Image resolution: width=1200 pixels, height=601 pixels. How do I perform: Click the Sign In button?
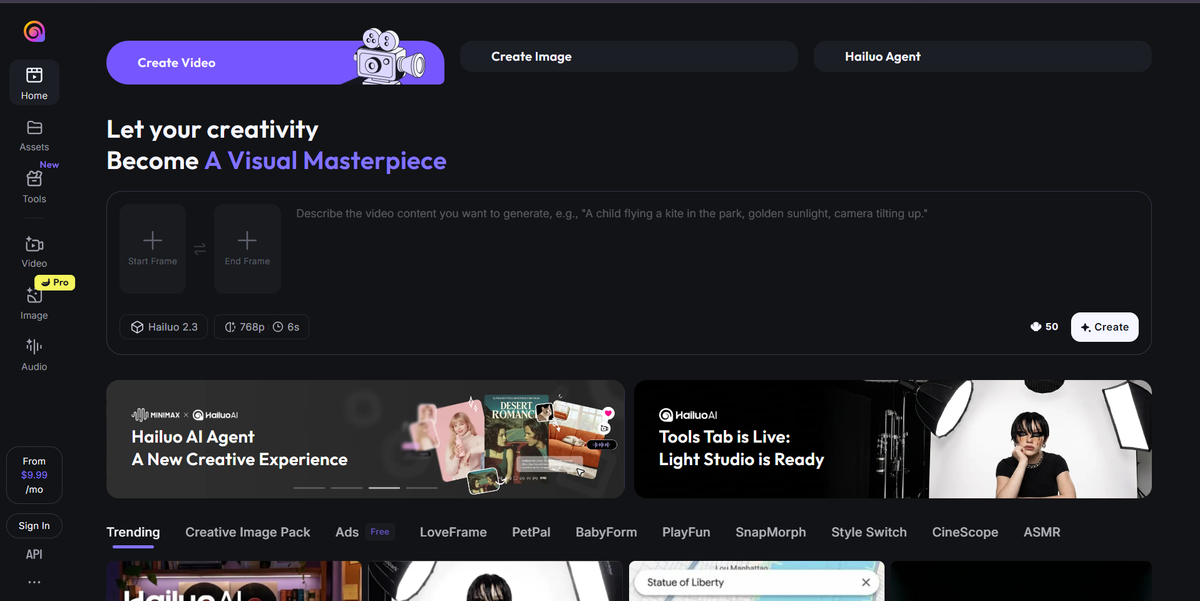tap(34, 526)
